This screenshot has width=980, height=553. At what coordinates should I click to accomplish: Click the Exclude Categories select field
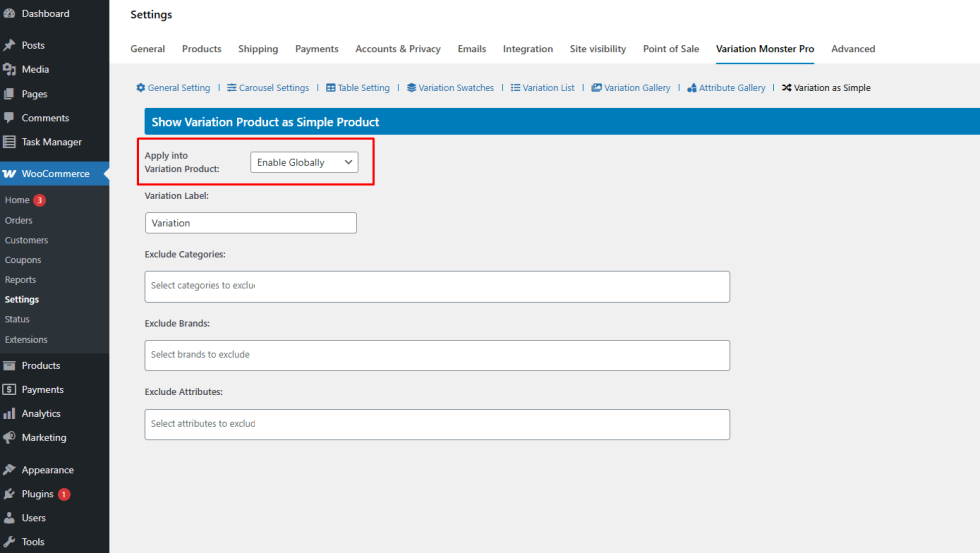(438, 287)
